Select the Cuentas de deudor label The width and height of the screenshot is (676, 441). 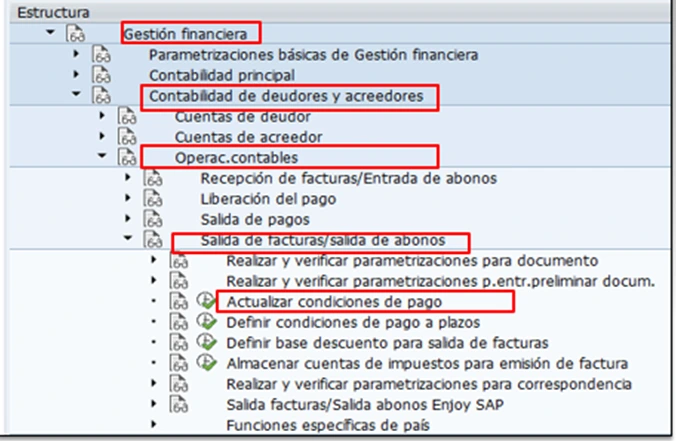tap(243, 117)
